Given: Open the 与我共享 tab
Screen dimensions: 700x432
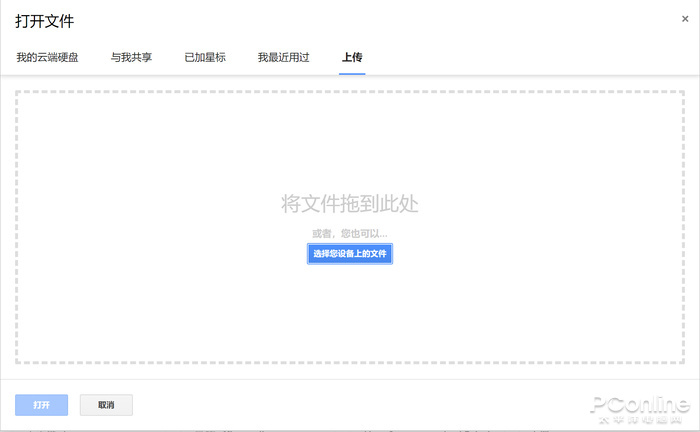Looking at the screenshot, I should click(131, 57).
